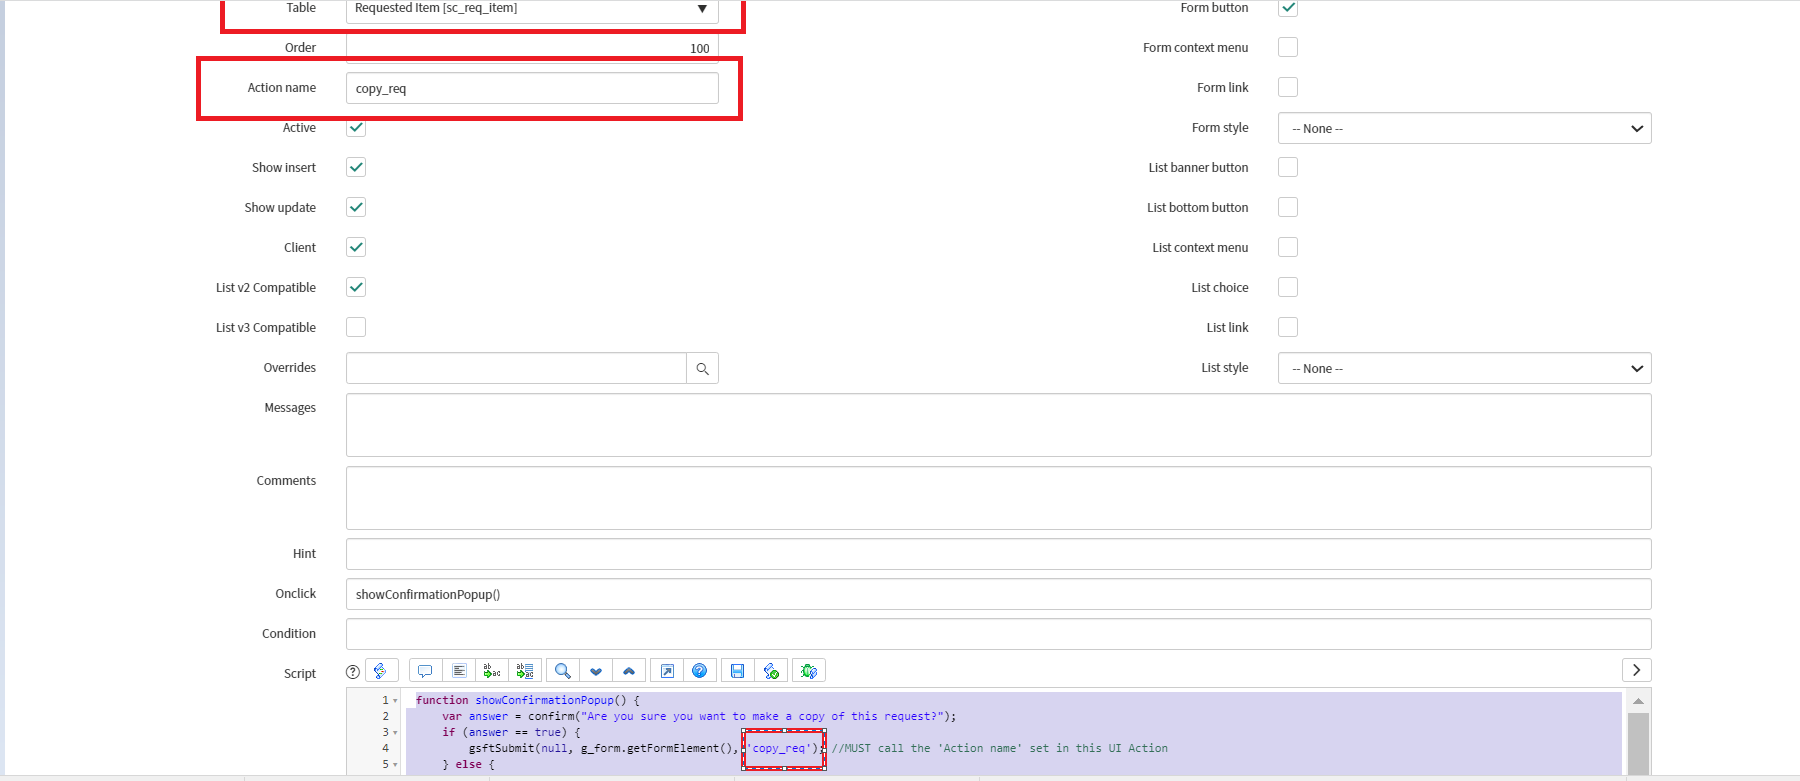
Task: Open editor help blue question icon
Action: pyautogui.click(x=700, y=671)
